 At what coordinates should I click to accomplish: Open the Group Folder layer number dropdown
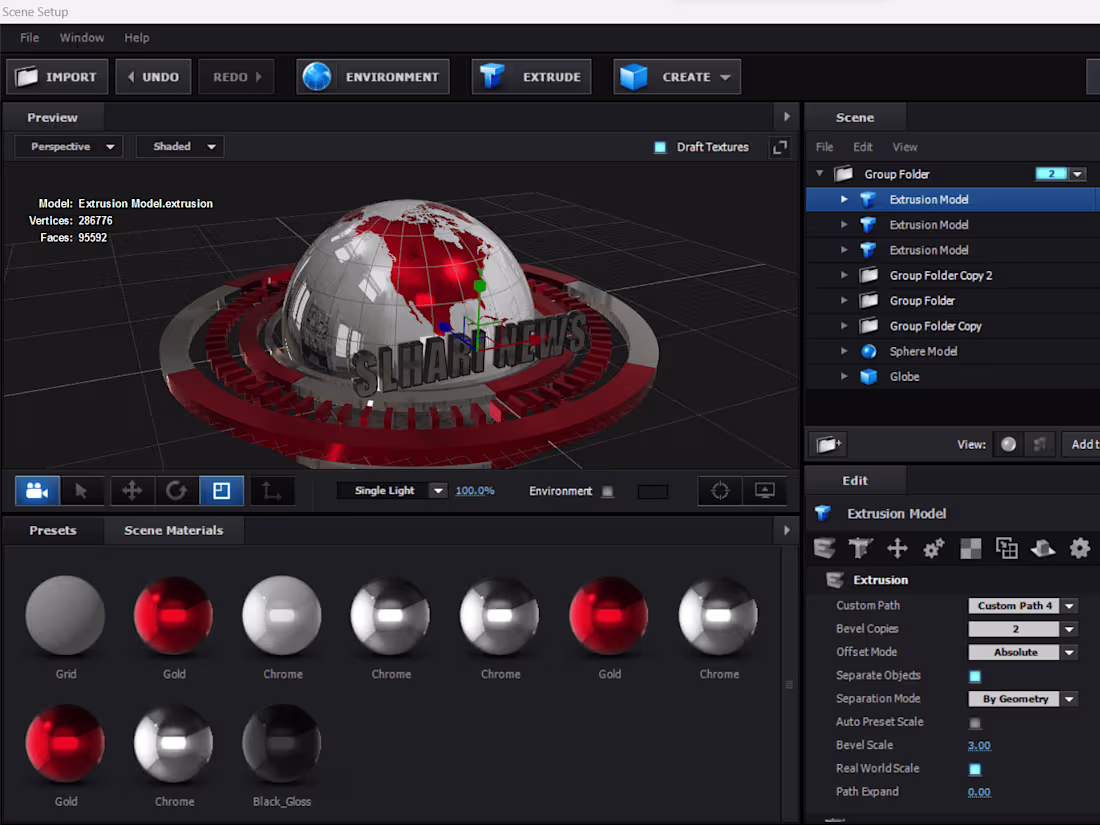(x=1078, y=174)
